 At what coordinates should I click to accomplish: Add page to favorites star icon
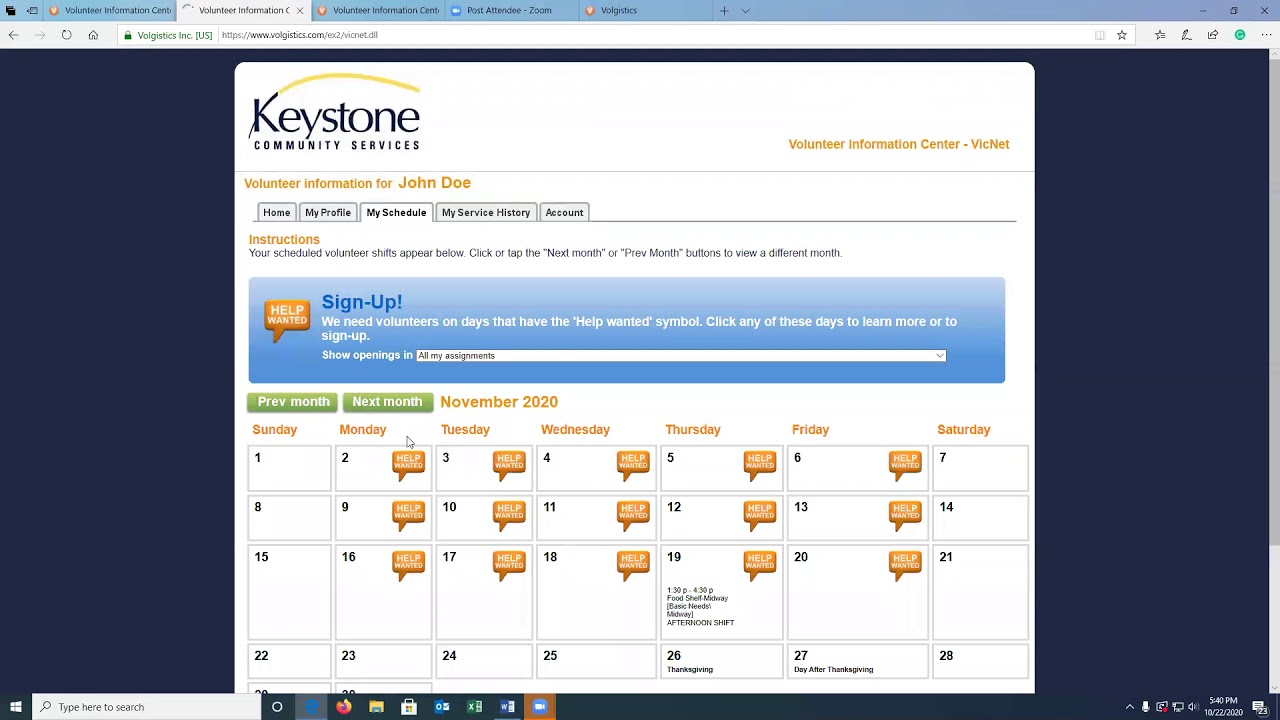(x=1122, y=35)
